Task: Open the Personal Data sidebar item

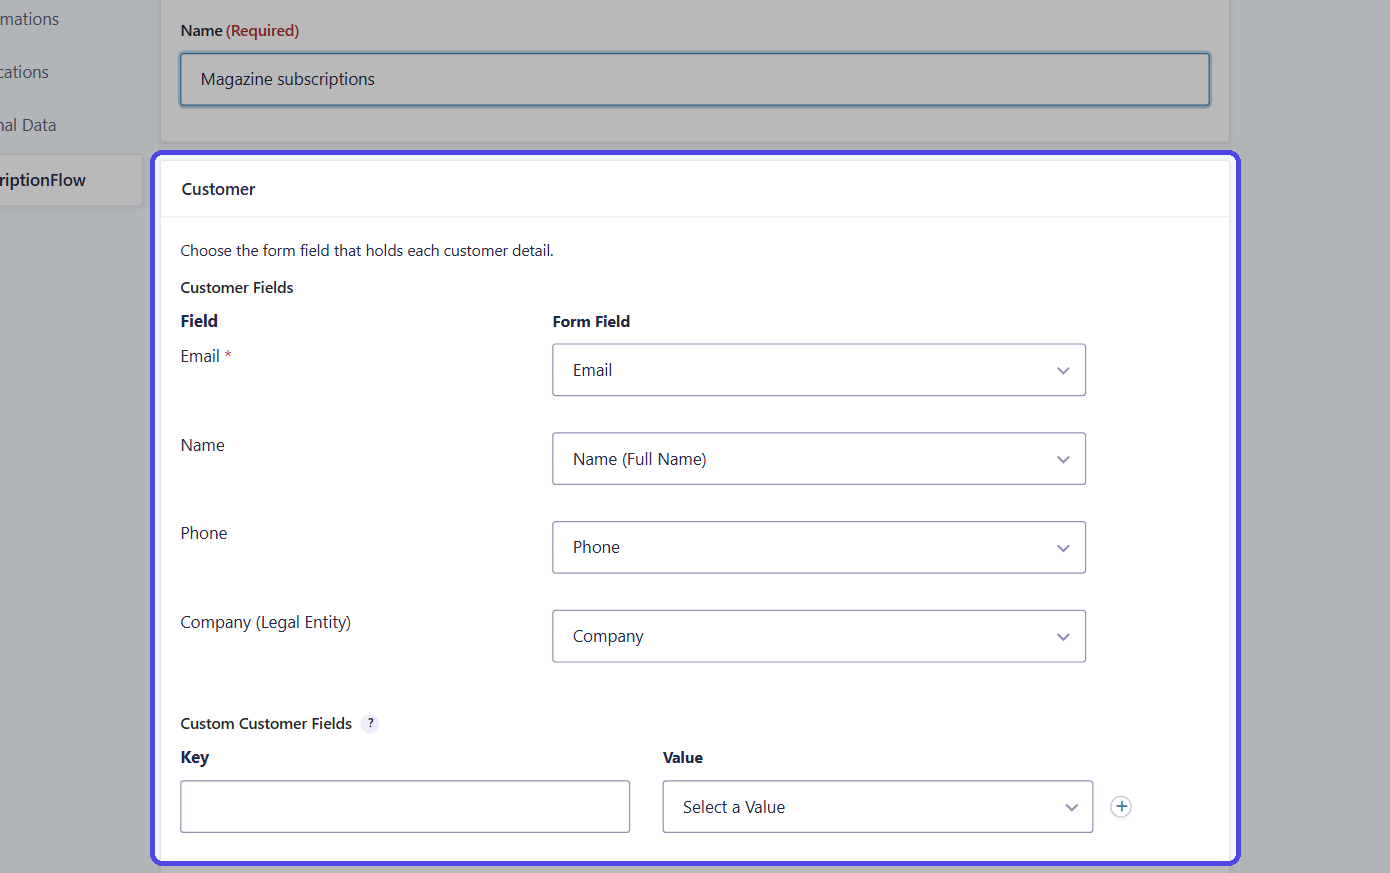Action: click(28, 125)
